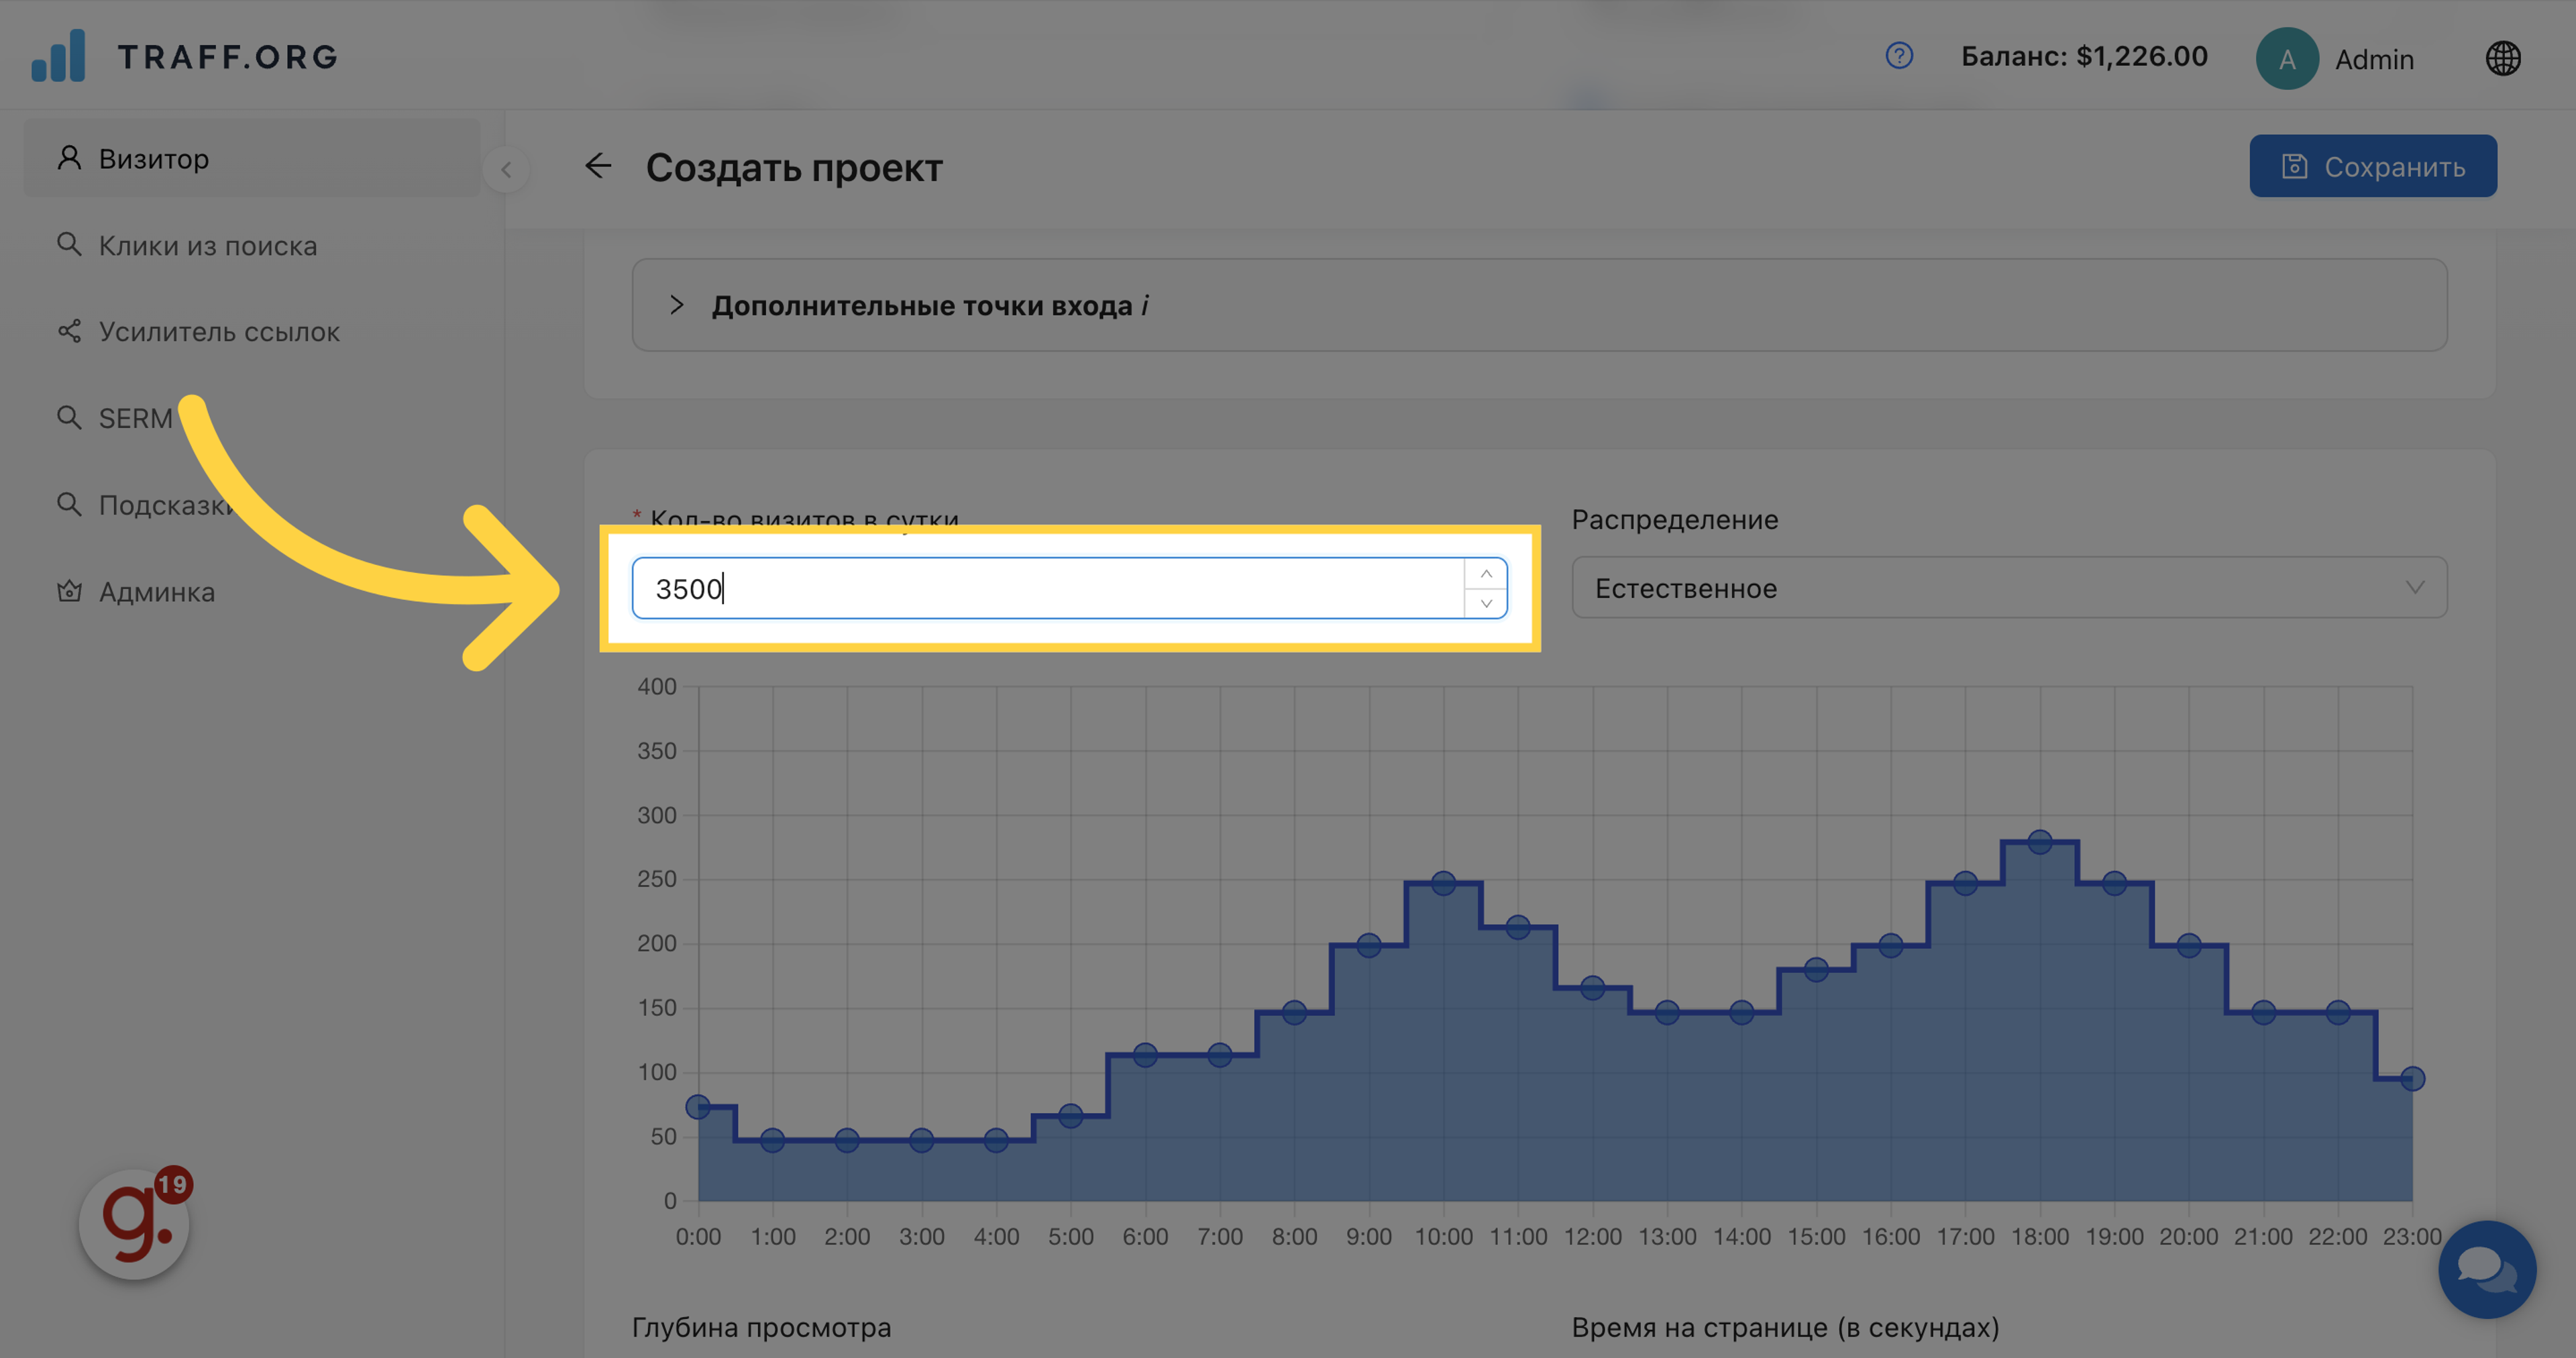The width and height of the screenshot is (2576, 1358).
Task: Click Время на странице (в секундах) label
Action: pos(1785,1327)
